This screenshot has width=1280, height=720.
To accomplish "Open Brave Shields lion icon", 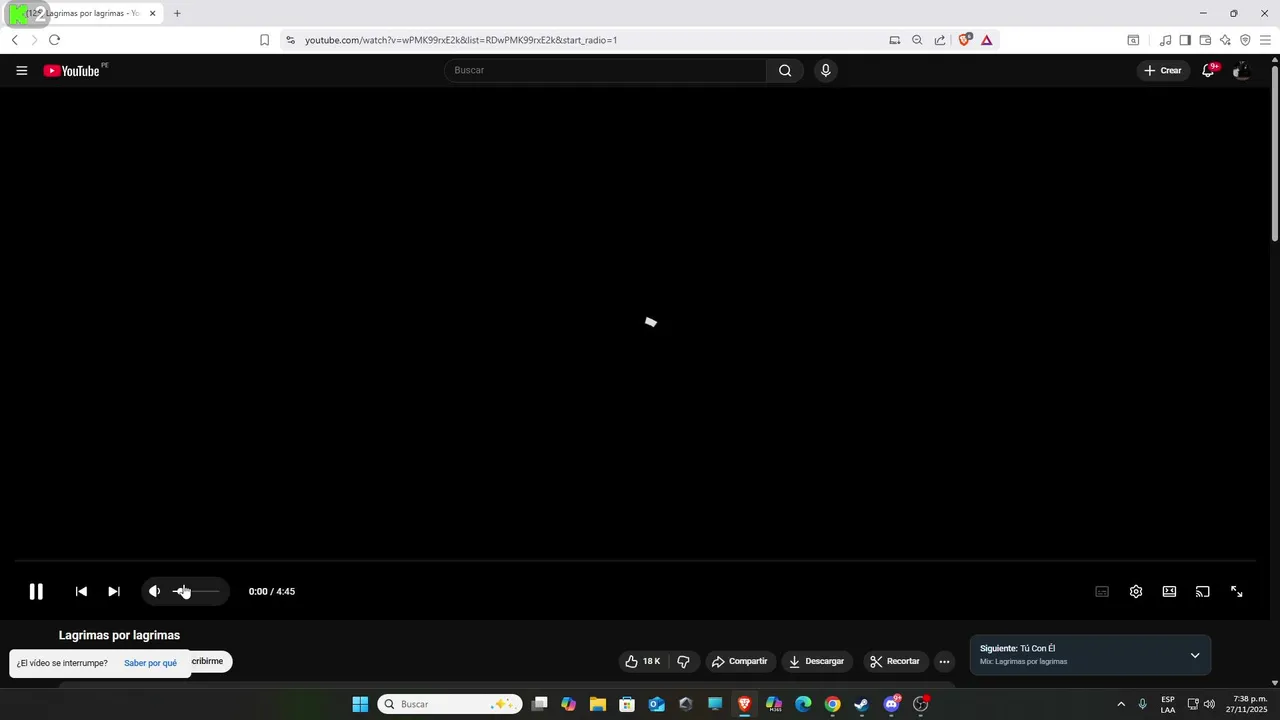I will point(965,40).
